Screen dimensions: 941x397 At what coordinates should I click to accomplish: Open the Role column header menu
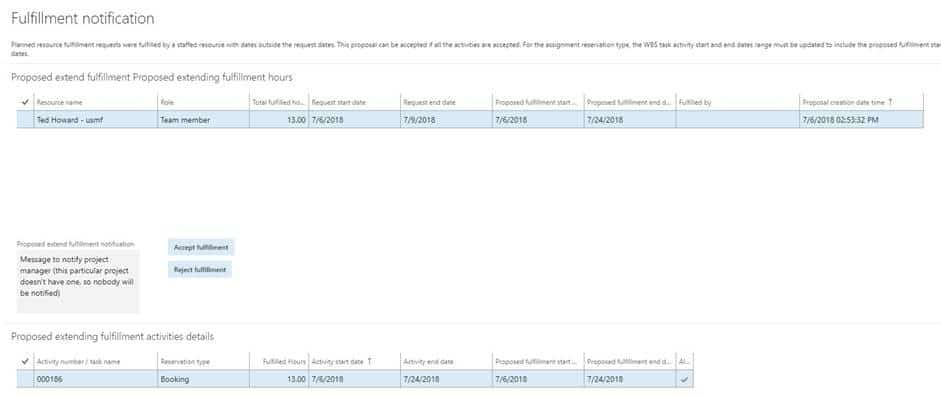click(x=203, y=103)
